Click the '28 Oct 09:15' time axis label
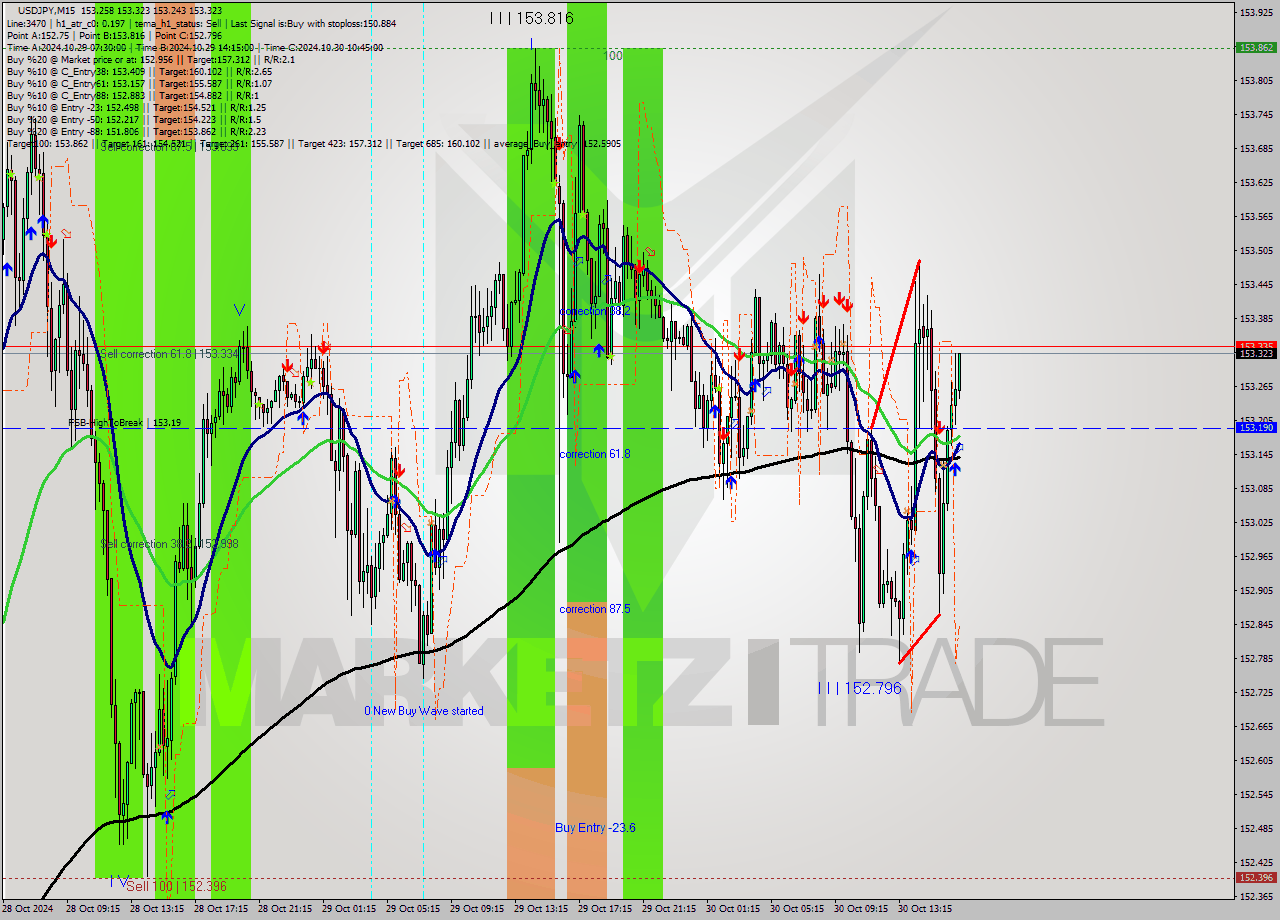This screenshot has width=1280, height=920. [x=93, y=909]
